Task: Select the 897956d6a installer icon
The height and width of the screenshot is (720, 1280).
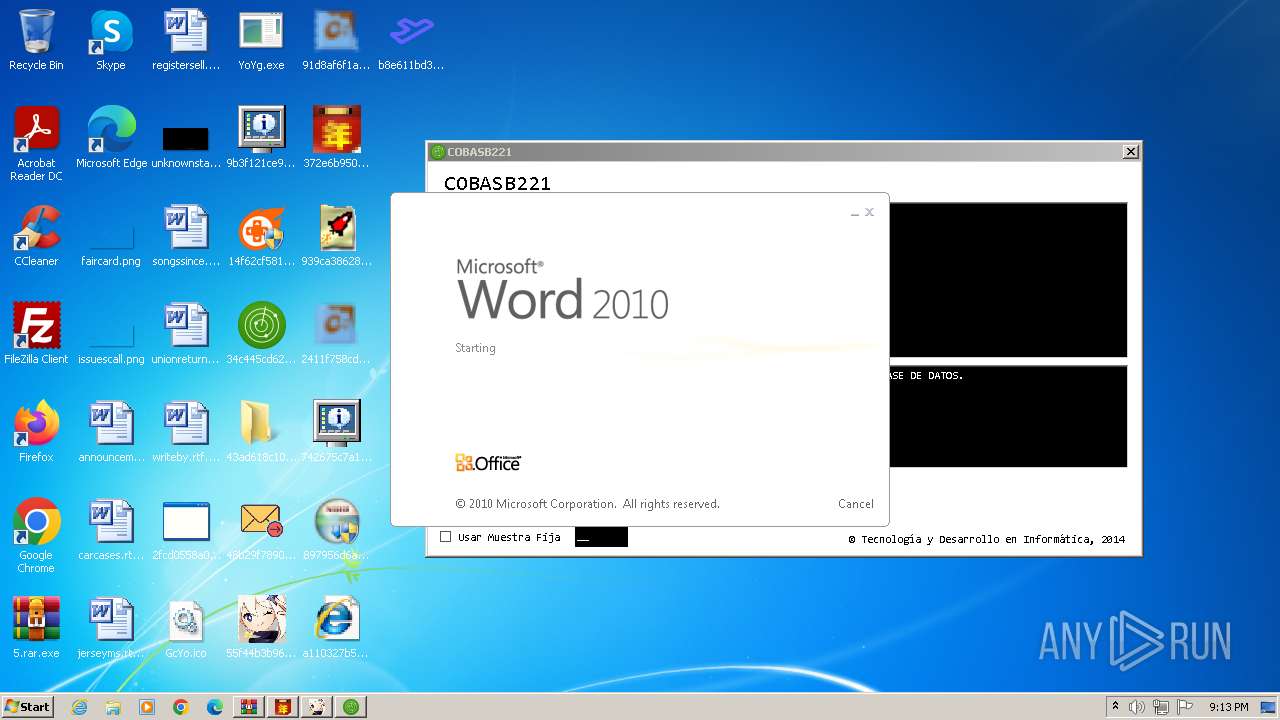Action: (x=336, y=530)
